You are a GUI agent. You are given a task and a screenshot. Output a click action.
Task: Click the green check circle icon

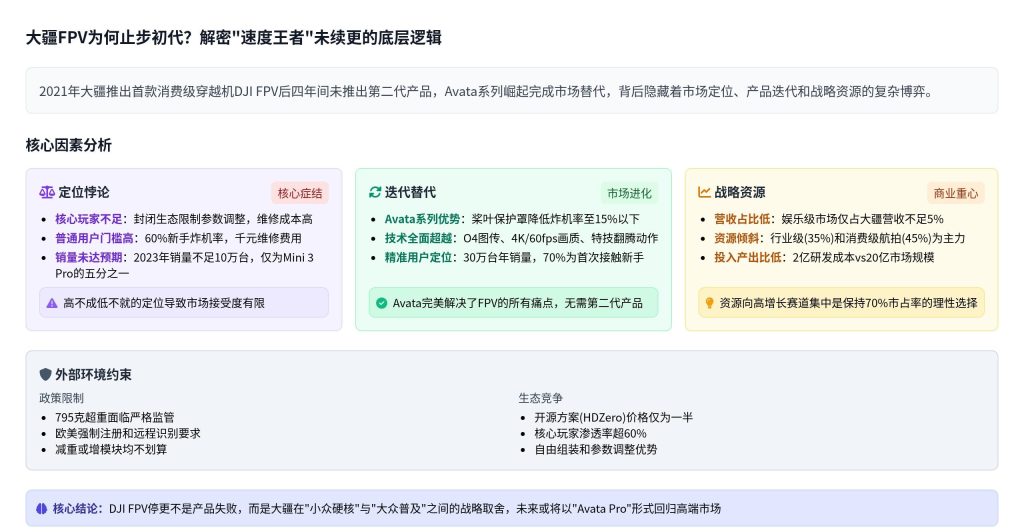pos(381,303)
